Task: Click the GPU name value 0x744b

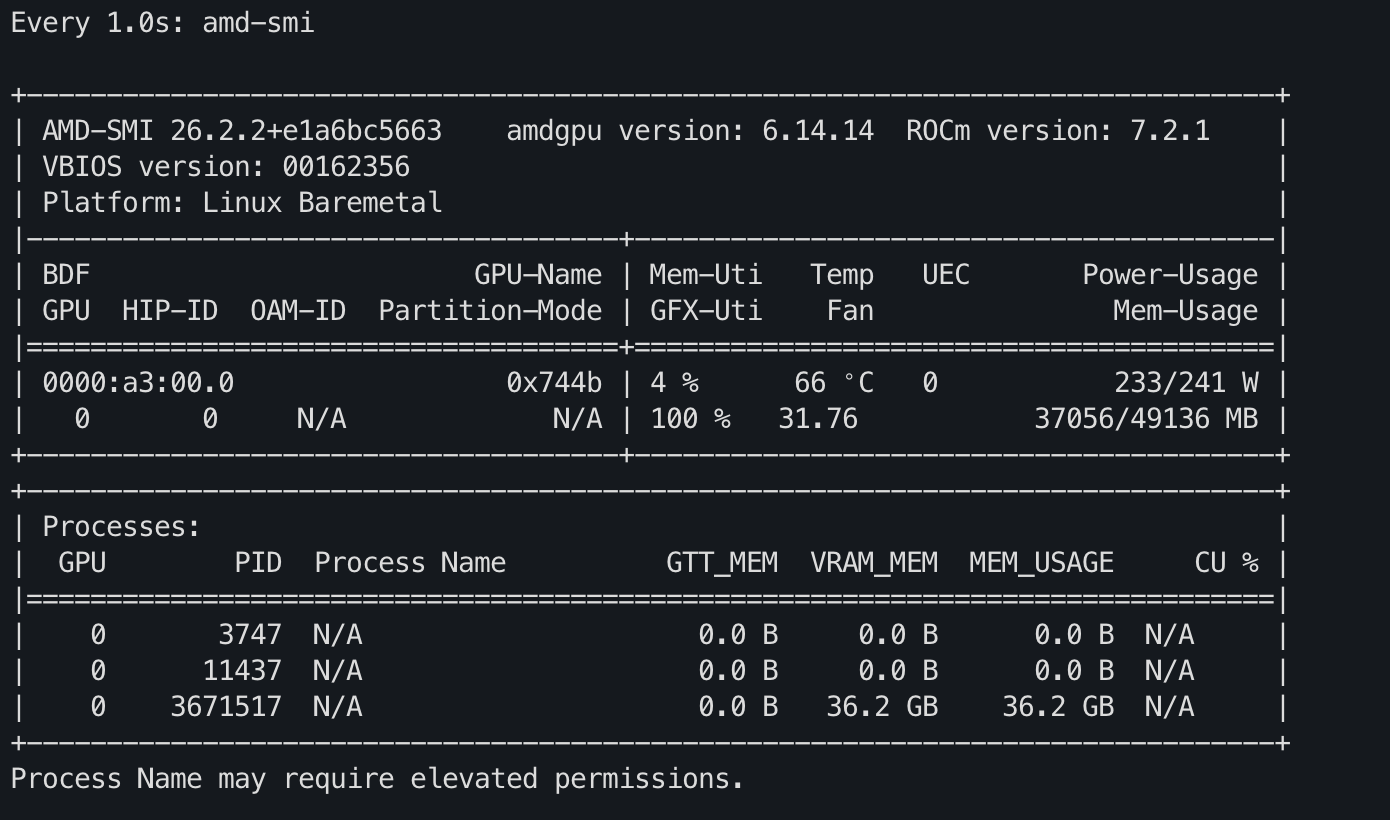Action: (x=554, y=383)
